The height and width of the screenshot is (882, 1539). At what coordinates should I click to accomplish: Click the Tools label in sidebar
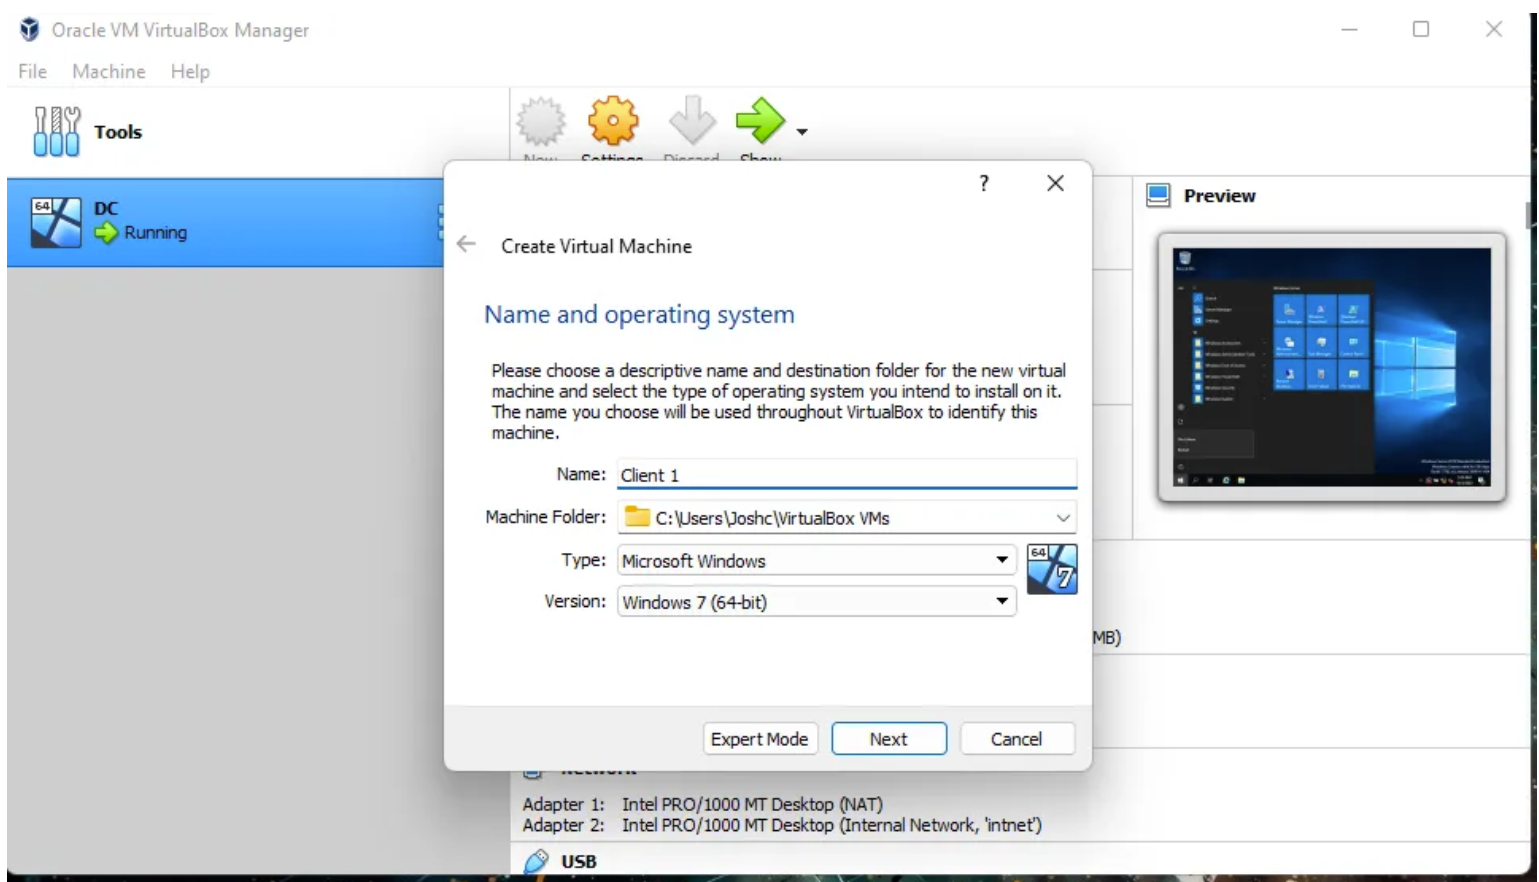(118, 132)
